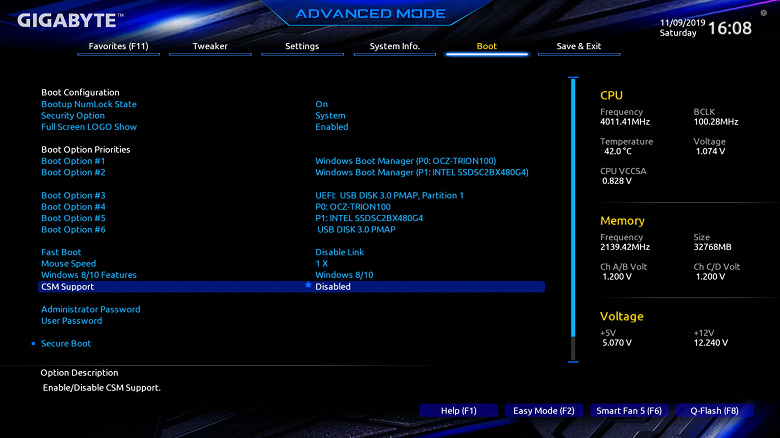The height and width of the screenshot is (438, 780).
Task: Switch to the Tweaker tab
Action: click(x=210, y=46)
